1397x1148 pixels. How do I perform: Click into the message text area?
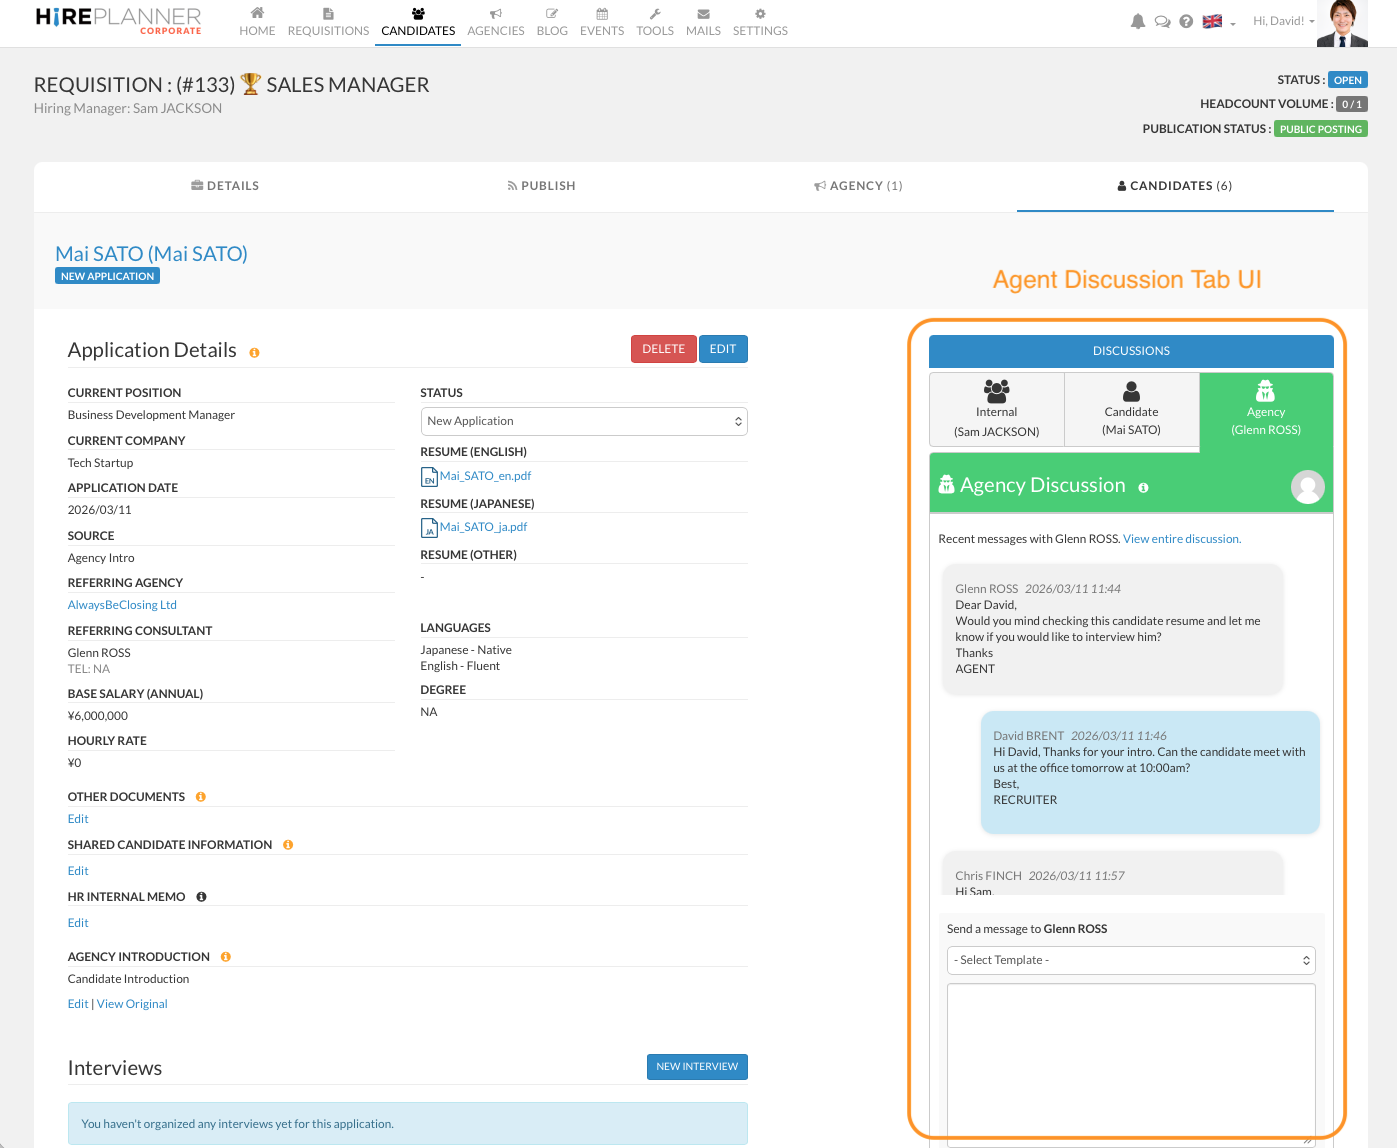point(1130,1060)
